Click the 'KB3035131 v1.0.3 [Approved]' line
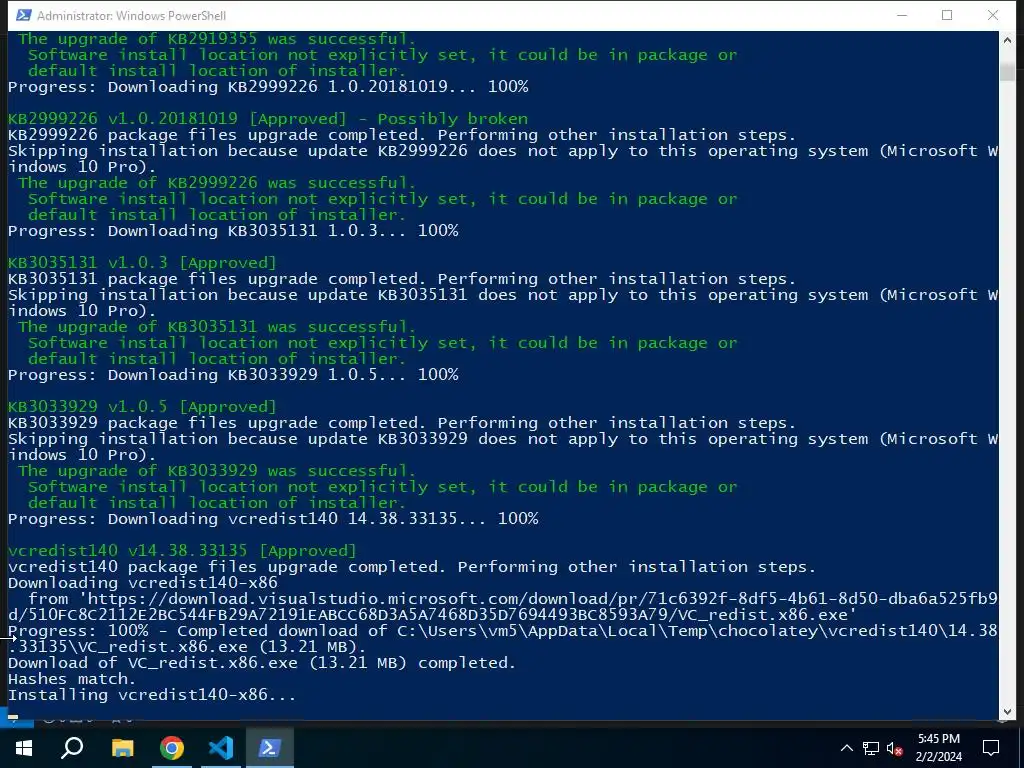The height and width of the screenshot is (768, 1024). click(142, 263)
